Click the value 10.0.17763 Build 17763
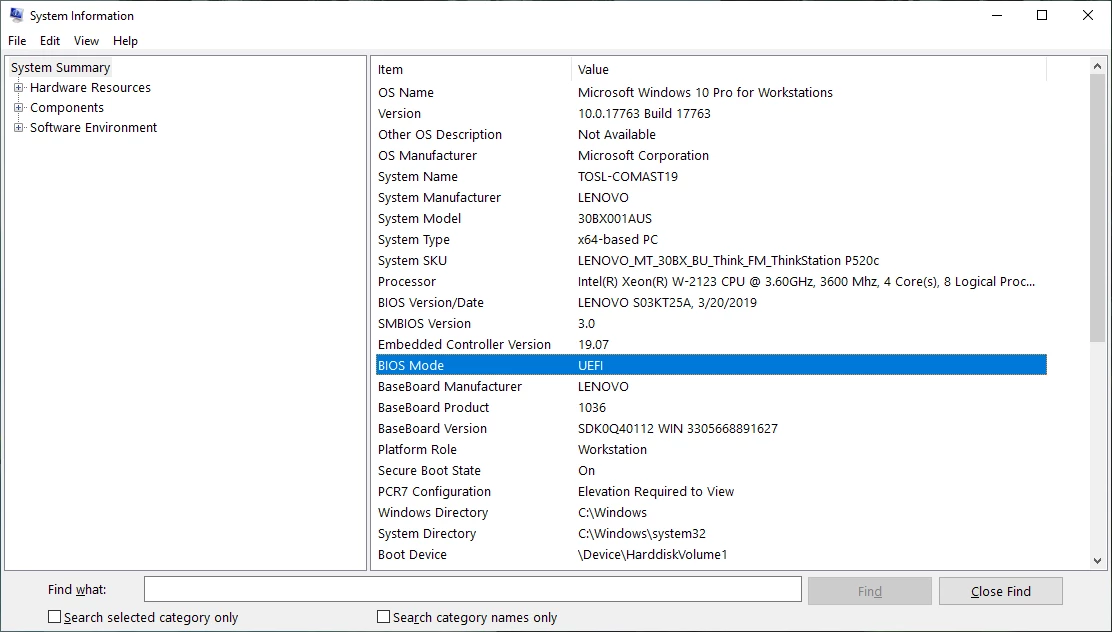Viewport: 1112px width, 632px height. (644, 113)
